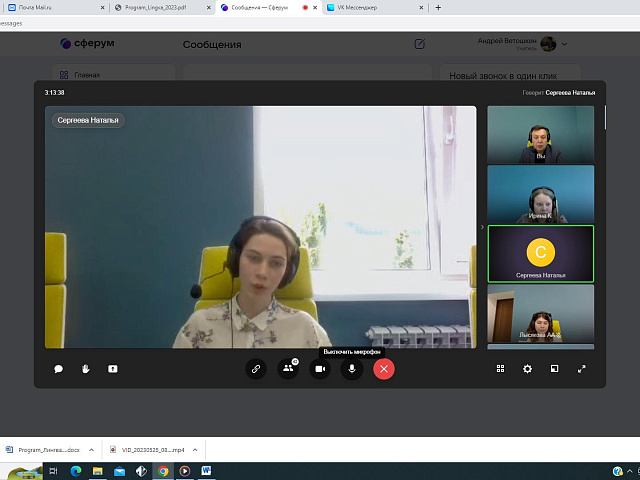Screen dimensions: 640x480
Task: Click the Сферум logo link
Action: point(86,44)
